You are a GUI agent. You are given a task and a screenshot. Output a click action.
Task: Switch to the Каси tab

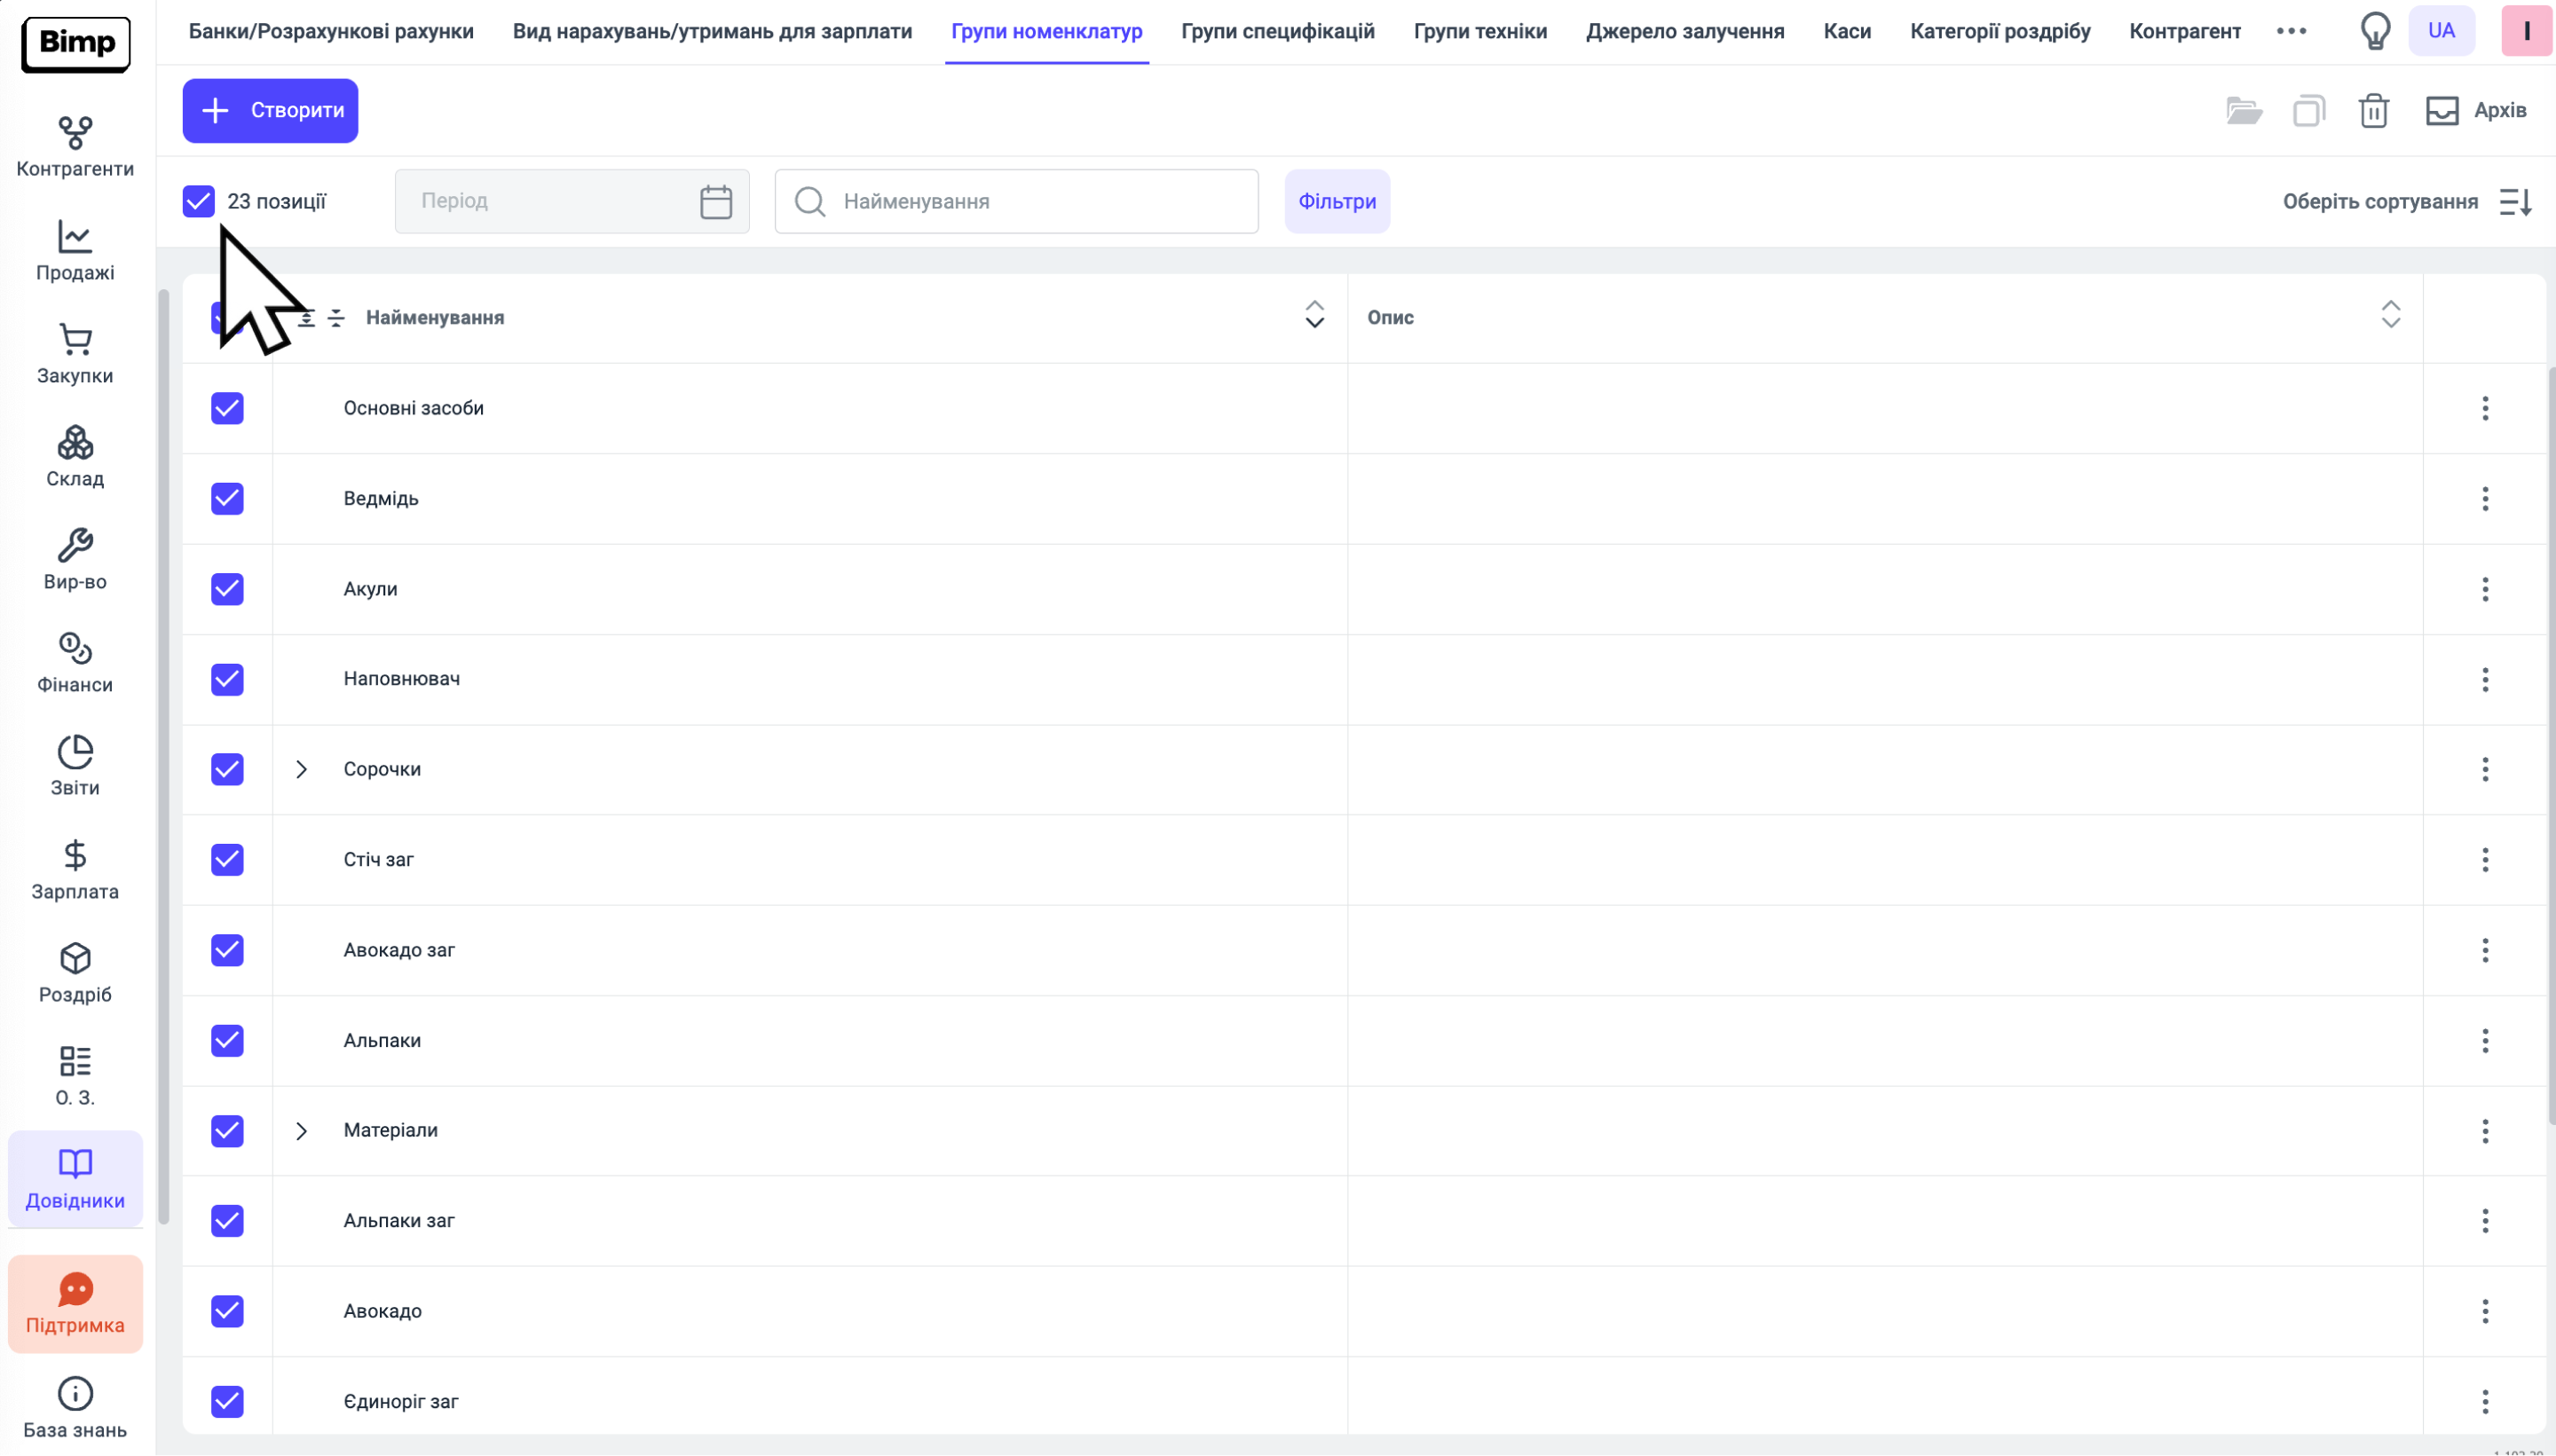(1847, 31)
